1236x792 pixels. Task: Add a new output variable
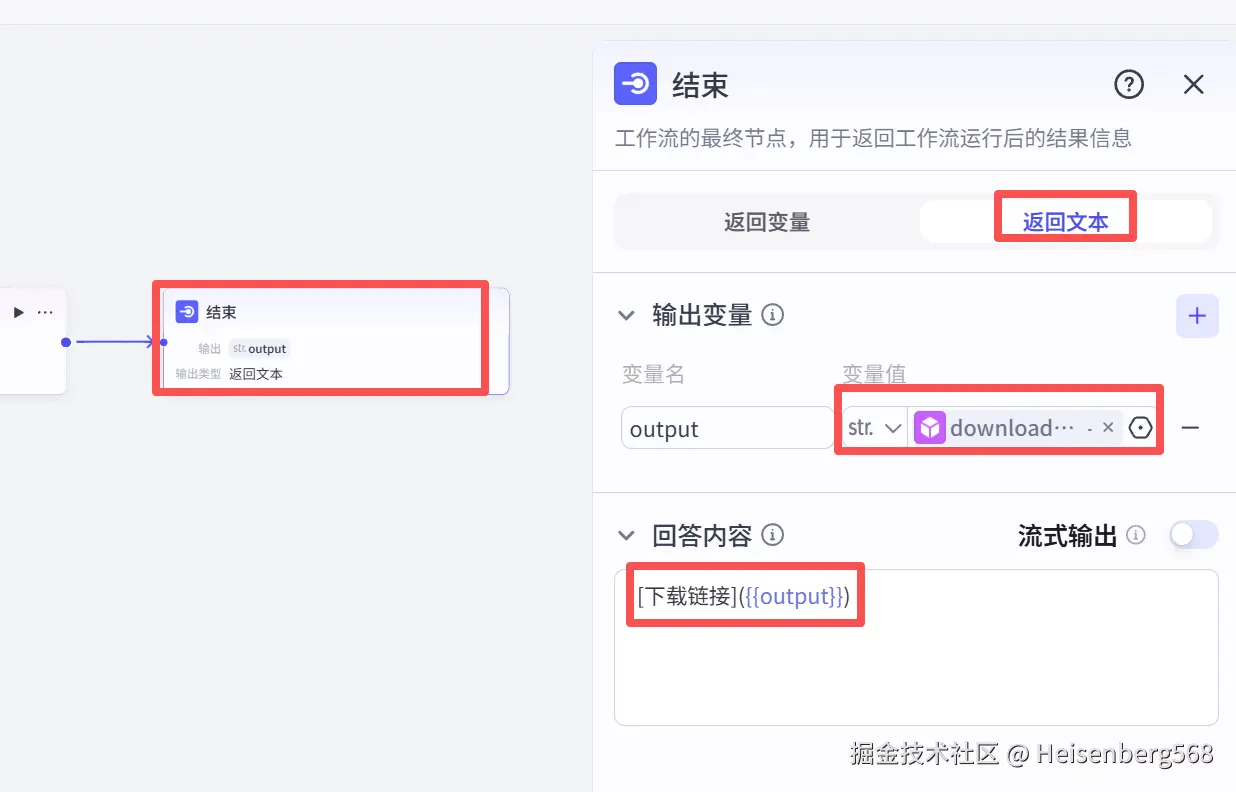tap(1197, 316)
